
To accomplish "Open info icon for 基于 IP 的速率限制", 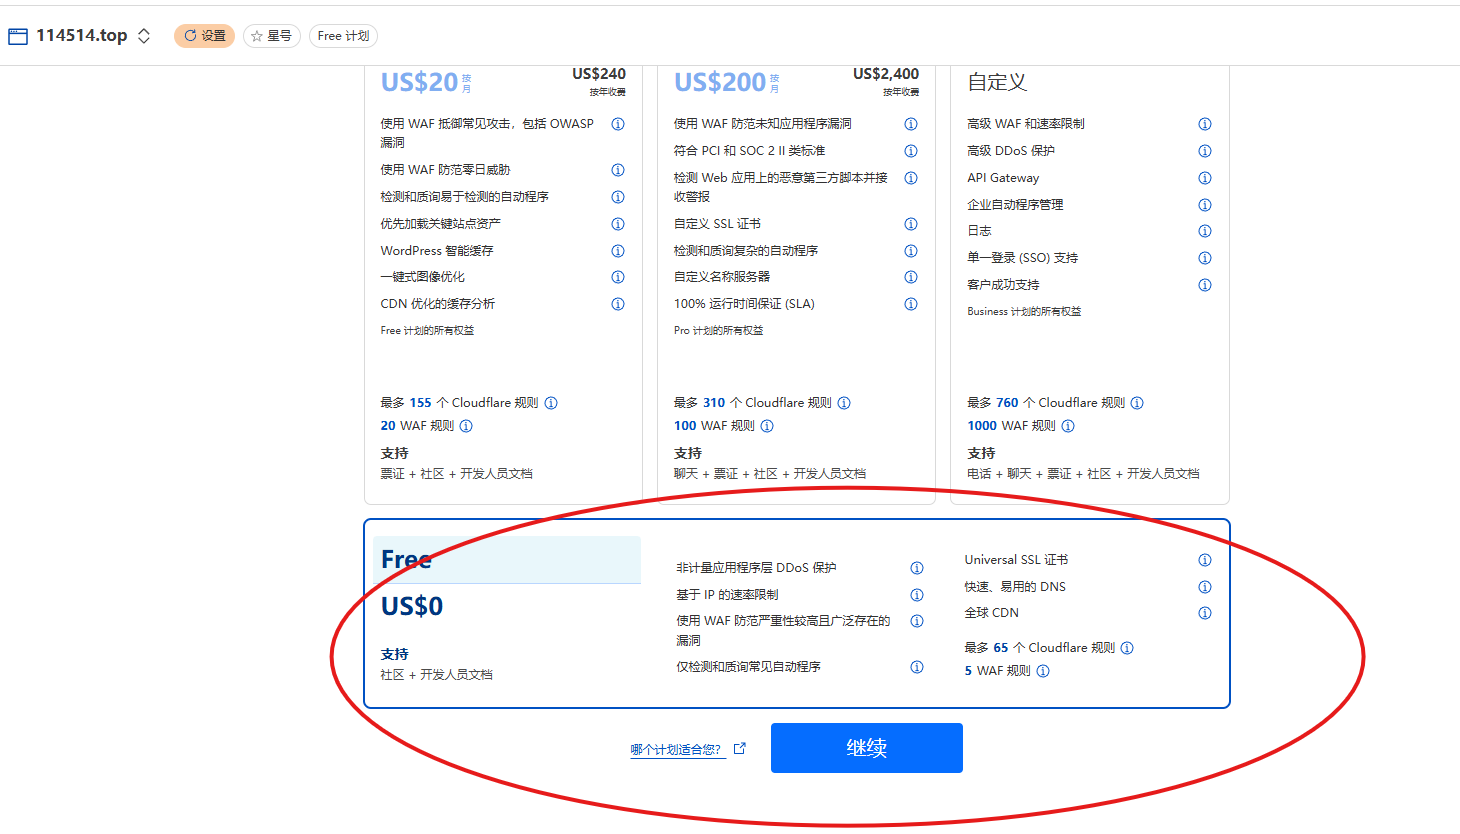I will [917, 595].
